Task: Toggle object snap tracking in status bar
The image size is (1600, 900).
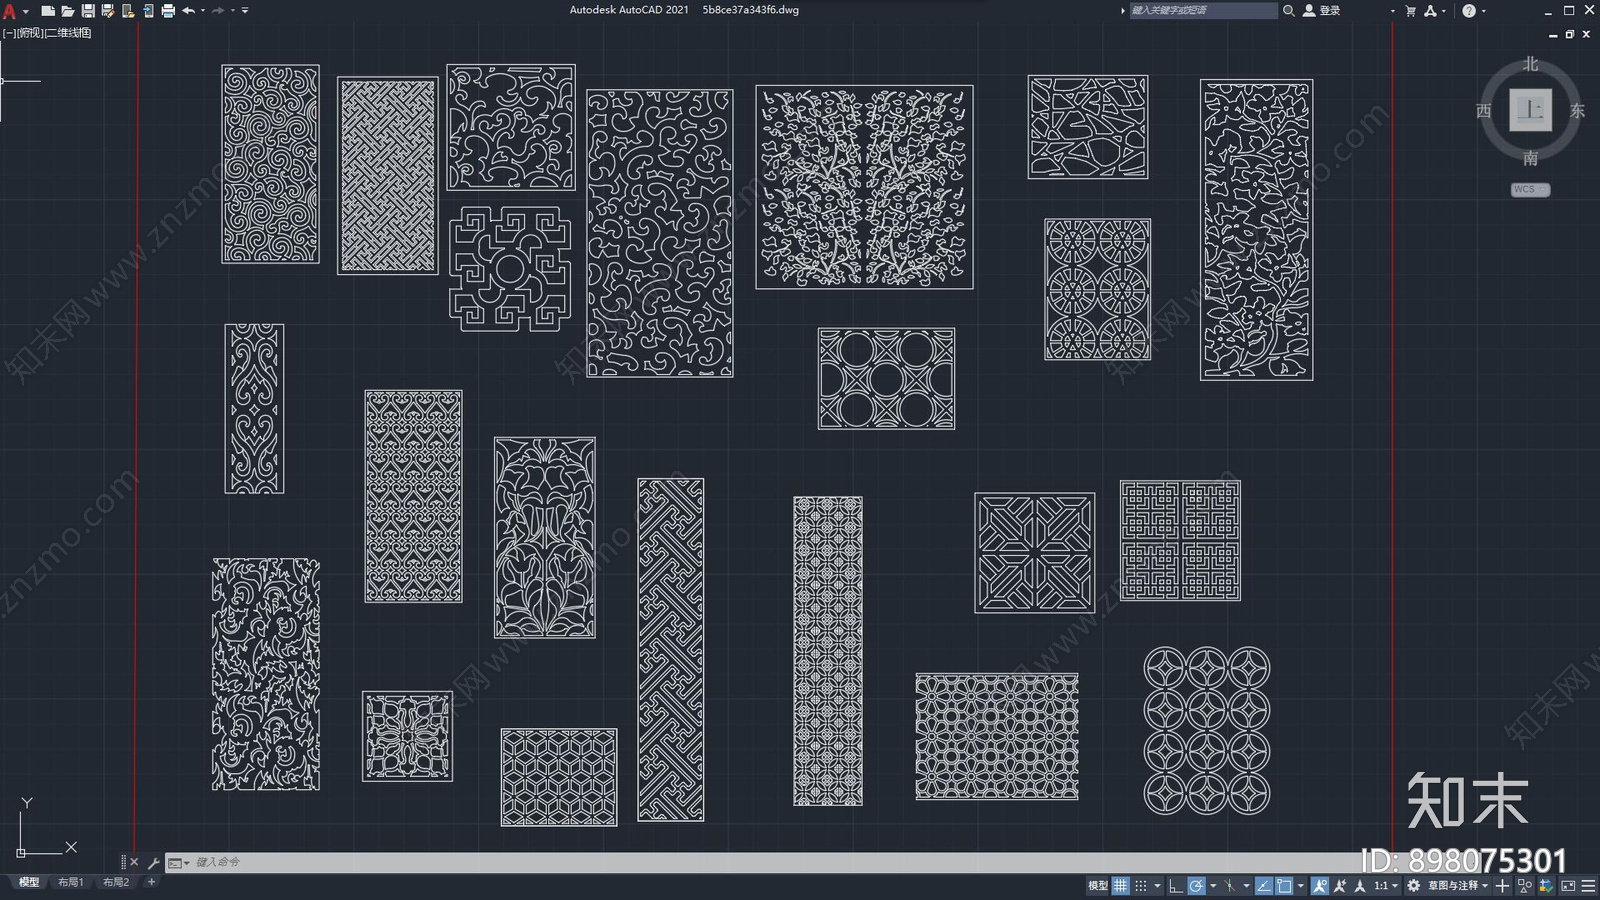Action: [1264, 885]
